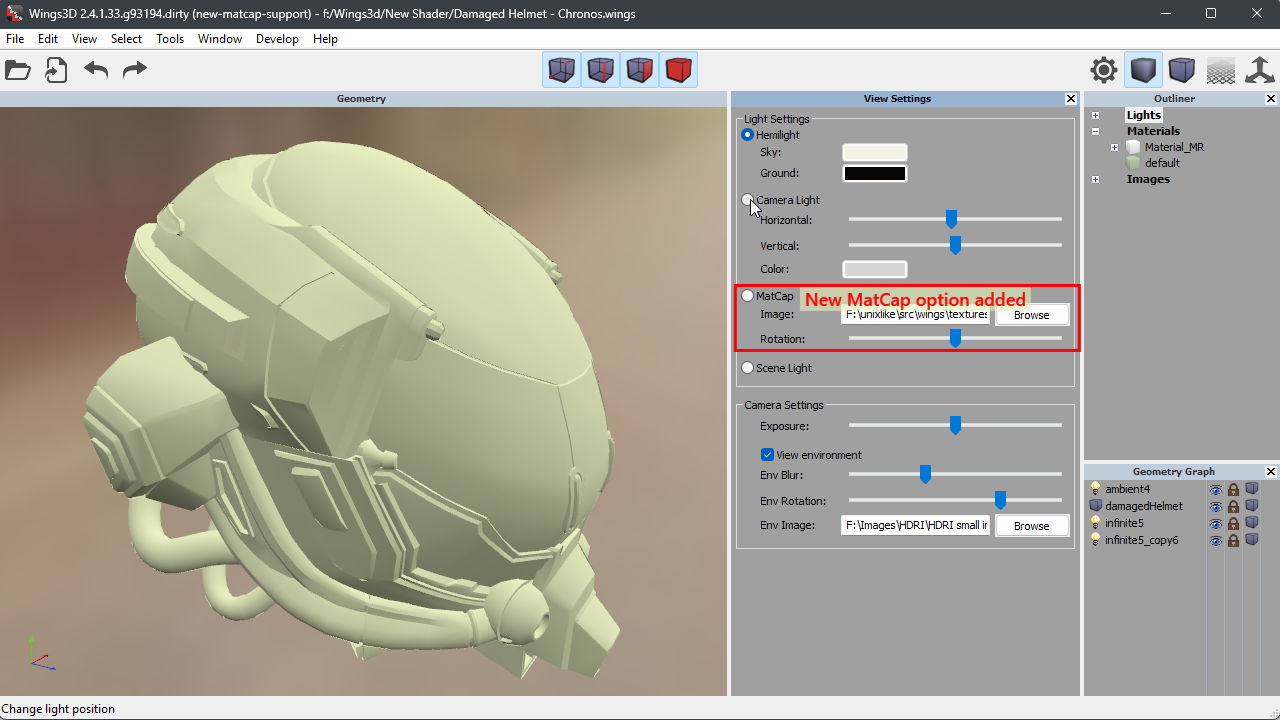The image size is (1280, 720).
Task: Switch to flat shaded wireframe cube view
Action: [1182, 70]
